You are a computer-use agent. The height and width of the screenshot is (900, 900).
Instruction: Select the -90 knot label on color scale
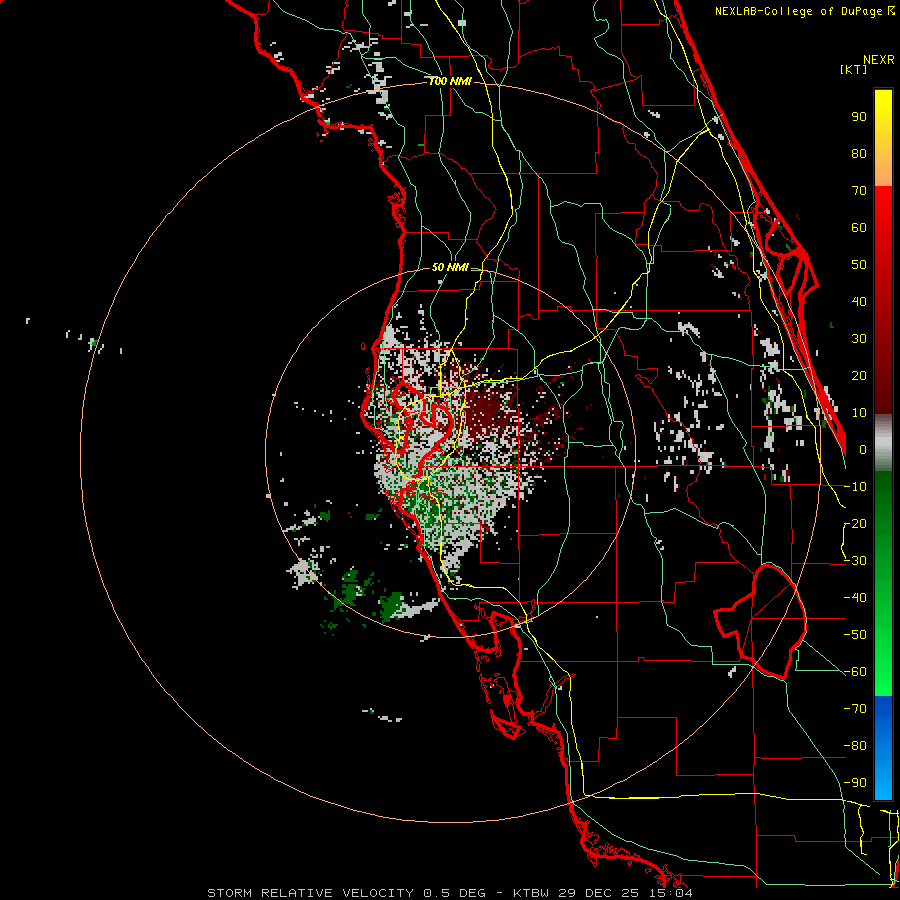855,783
